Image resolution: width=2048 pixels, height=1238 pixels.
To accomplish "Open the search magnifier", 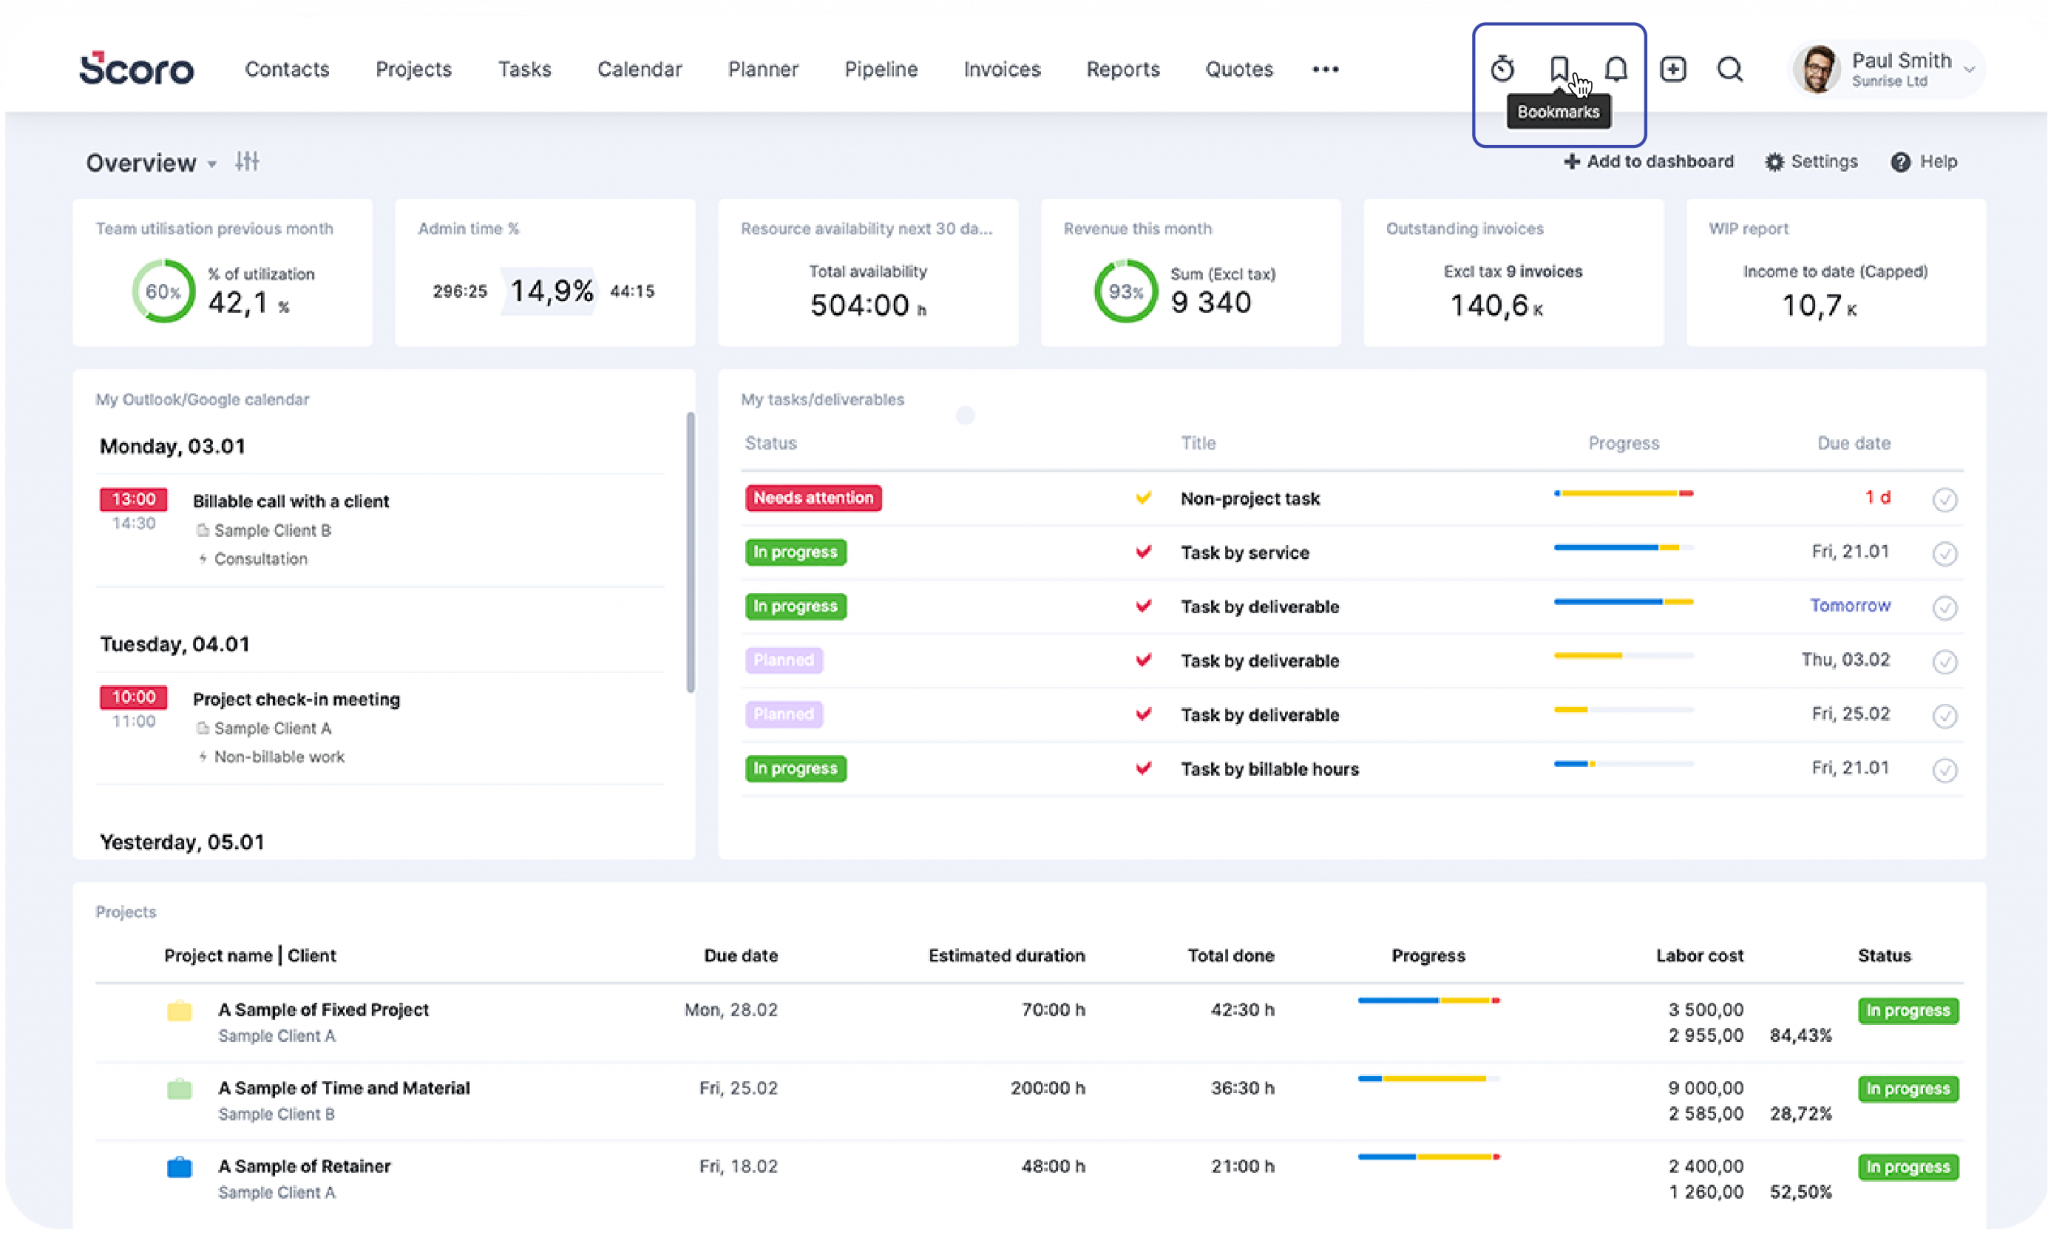I will pos(1729,69).
